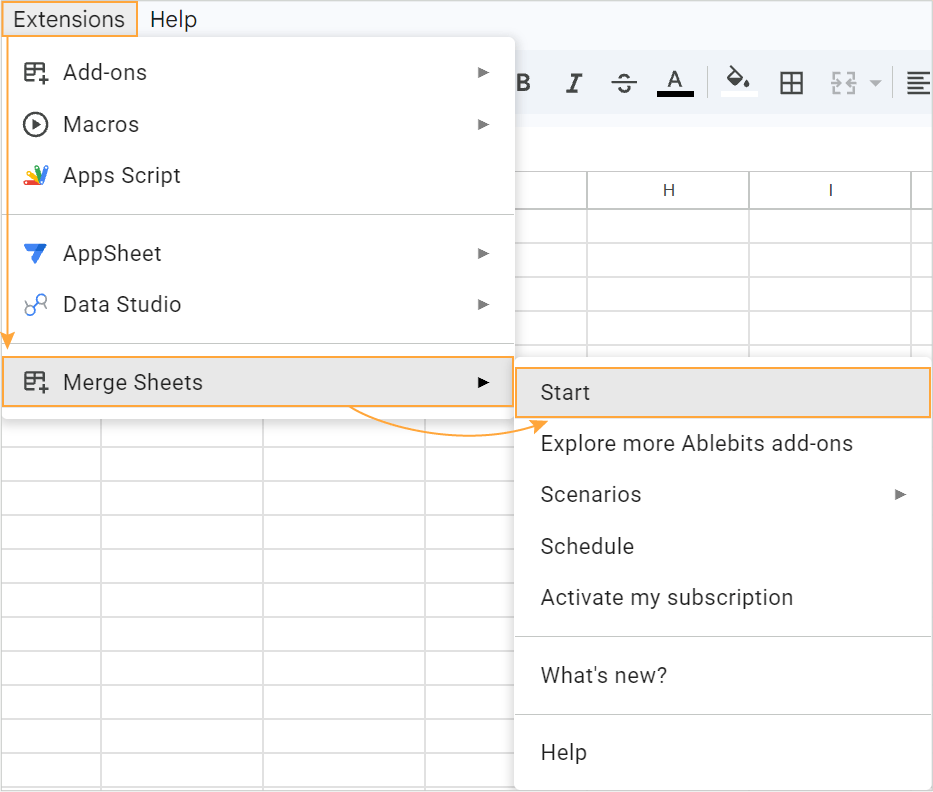Image resolution: width=933 pixels, height=792 pixels.
Task: Select AppSheet in the Extensions menu
Action: coord(258,253)
